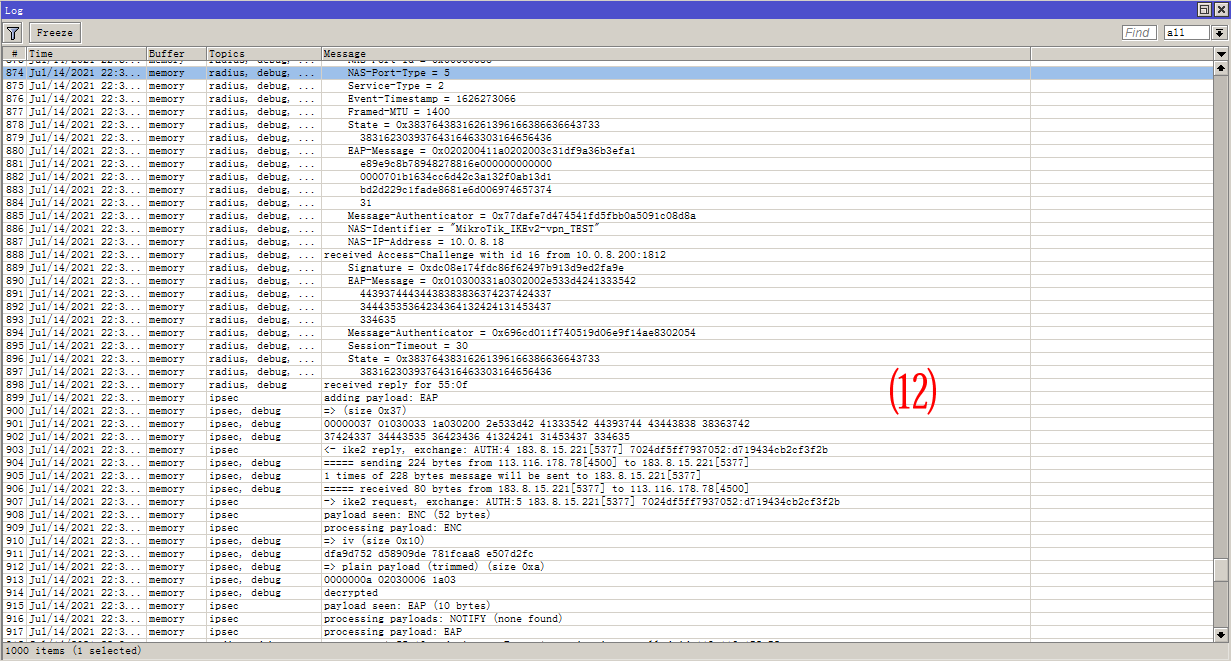Sort logs by the Topics column
The width and height of the screenshot is (1231, 662).
(x=250, y=53)
